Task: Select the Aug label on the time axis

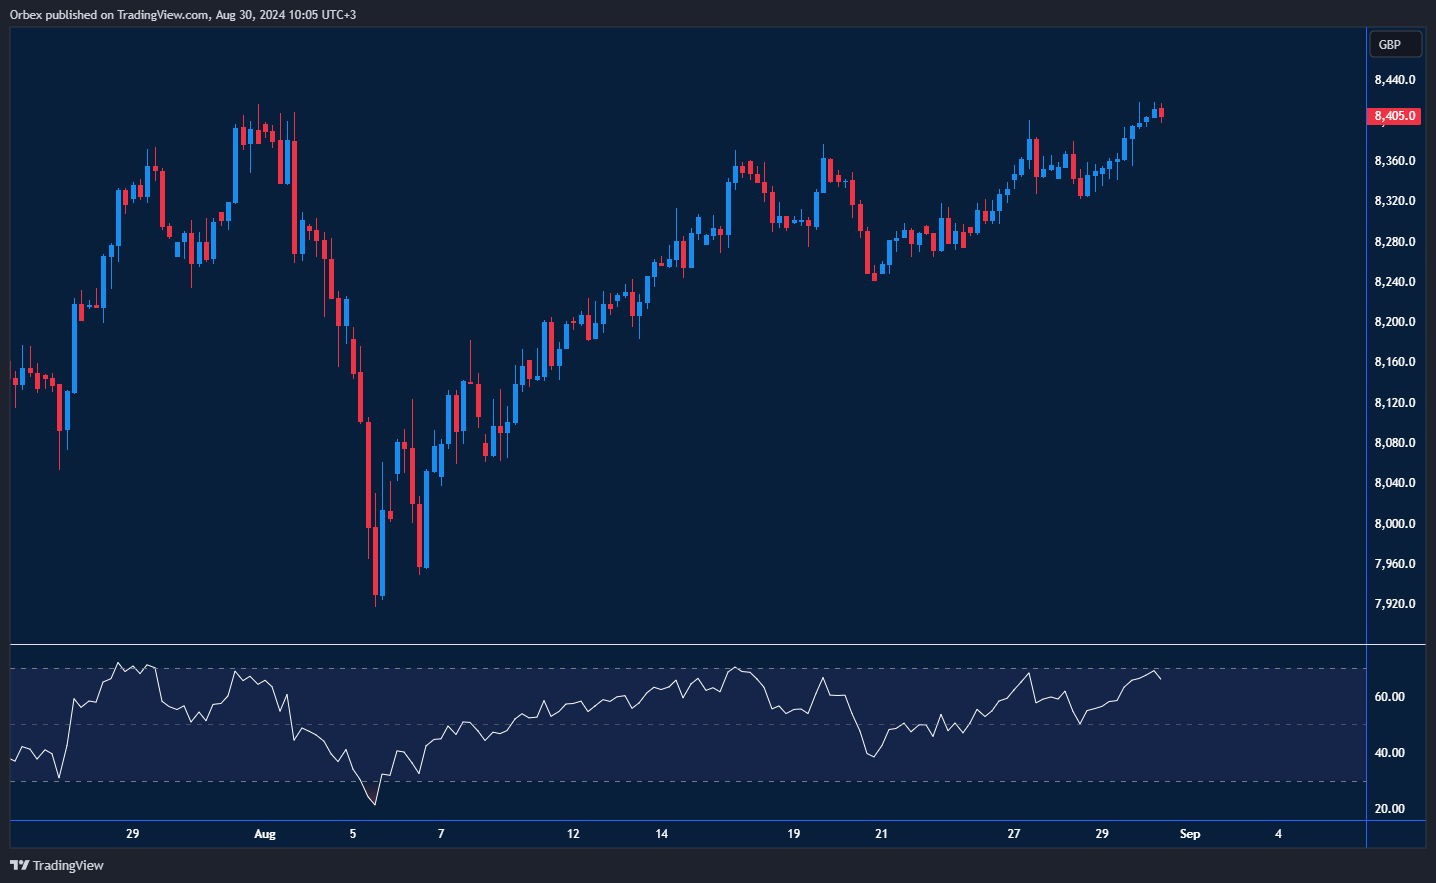Action: pos(265,834)
